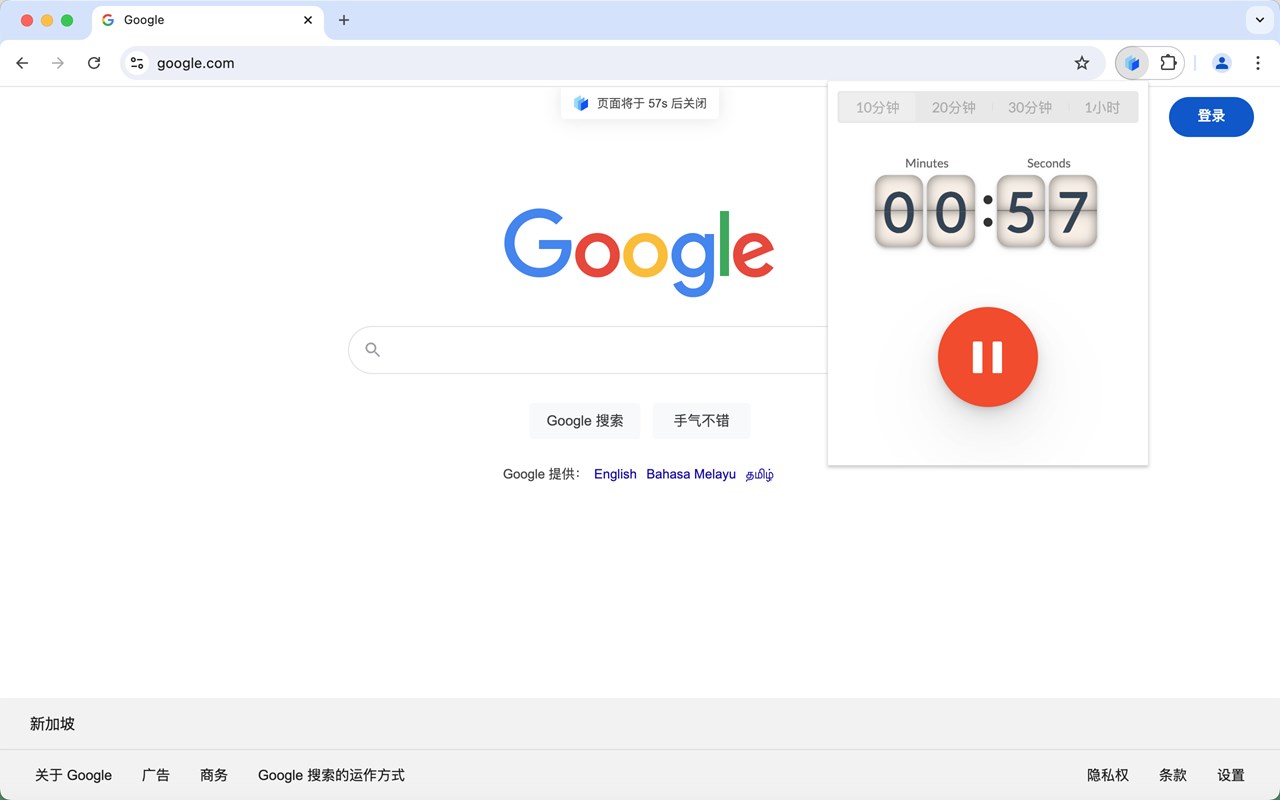Select the Google tab
This screenshot has height=800, width=1280.
pos(208,21)
